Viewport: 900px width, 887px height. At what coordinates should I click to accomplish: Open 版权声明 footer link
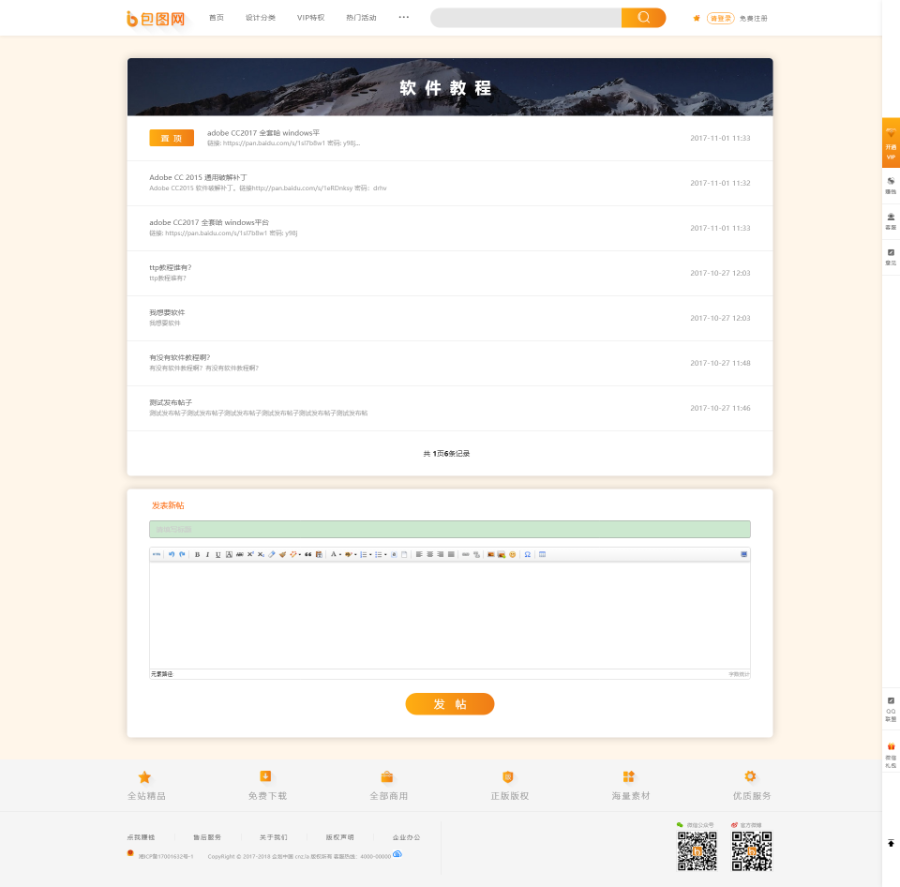(x=340, y=837)
